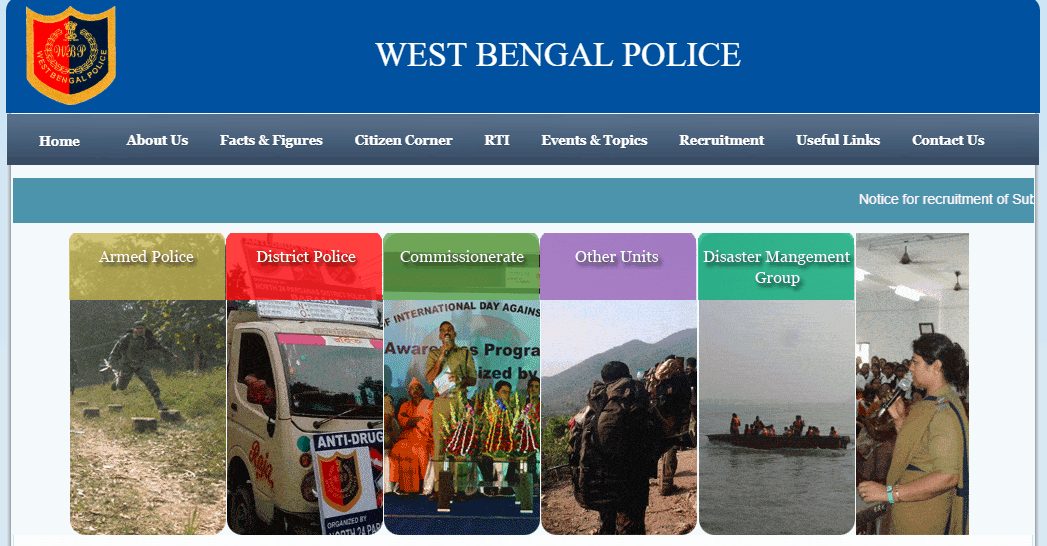
Task: Open the Armed Police olive header
Action: pos(147,266)
